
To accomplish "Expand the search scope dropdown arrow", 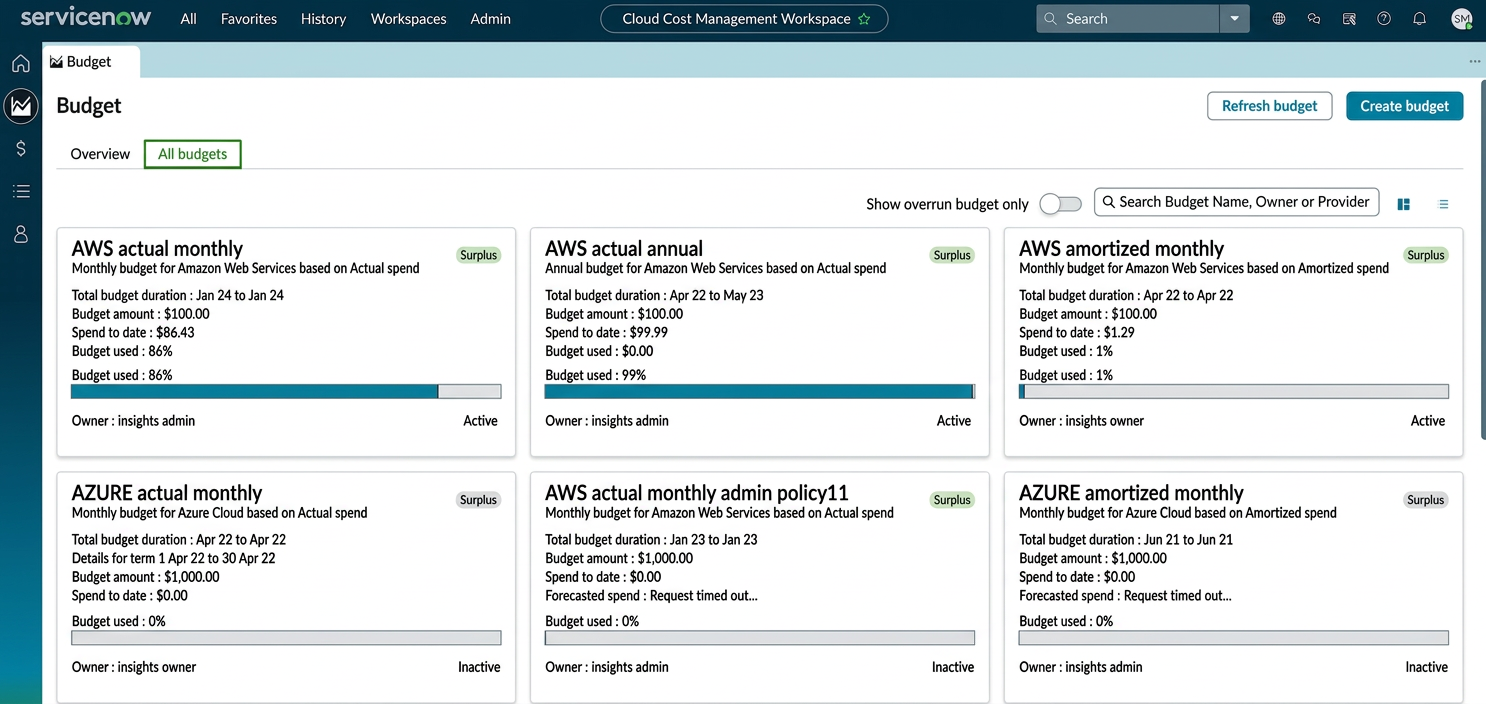I will (x=1234, y=18).
